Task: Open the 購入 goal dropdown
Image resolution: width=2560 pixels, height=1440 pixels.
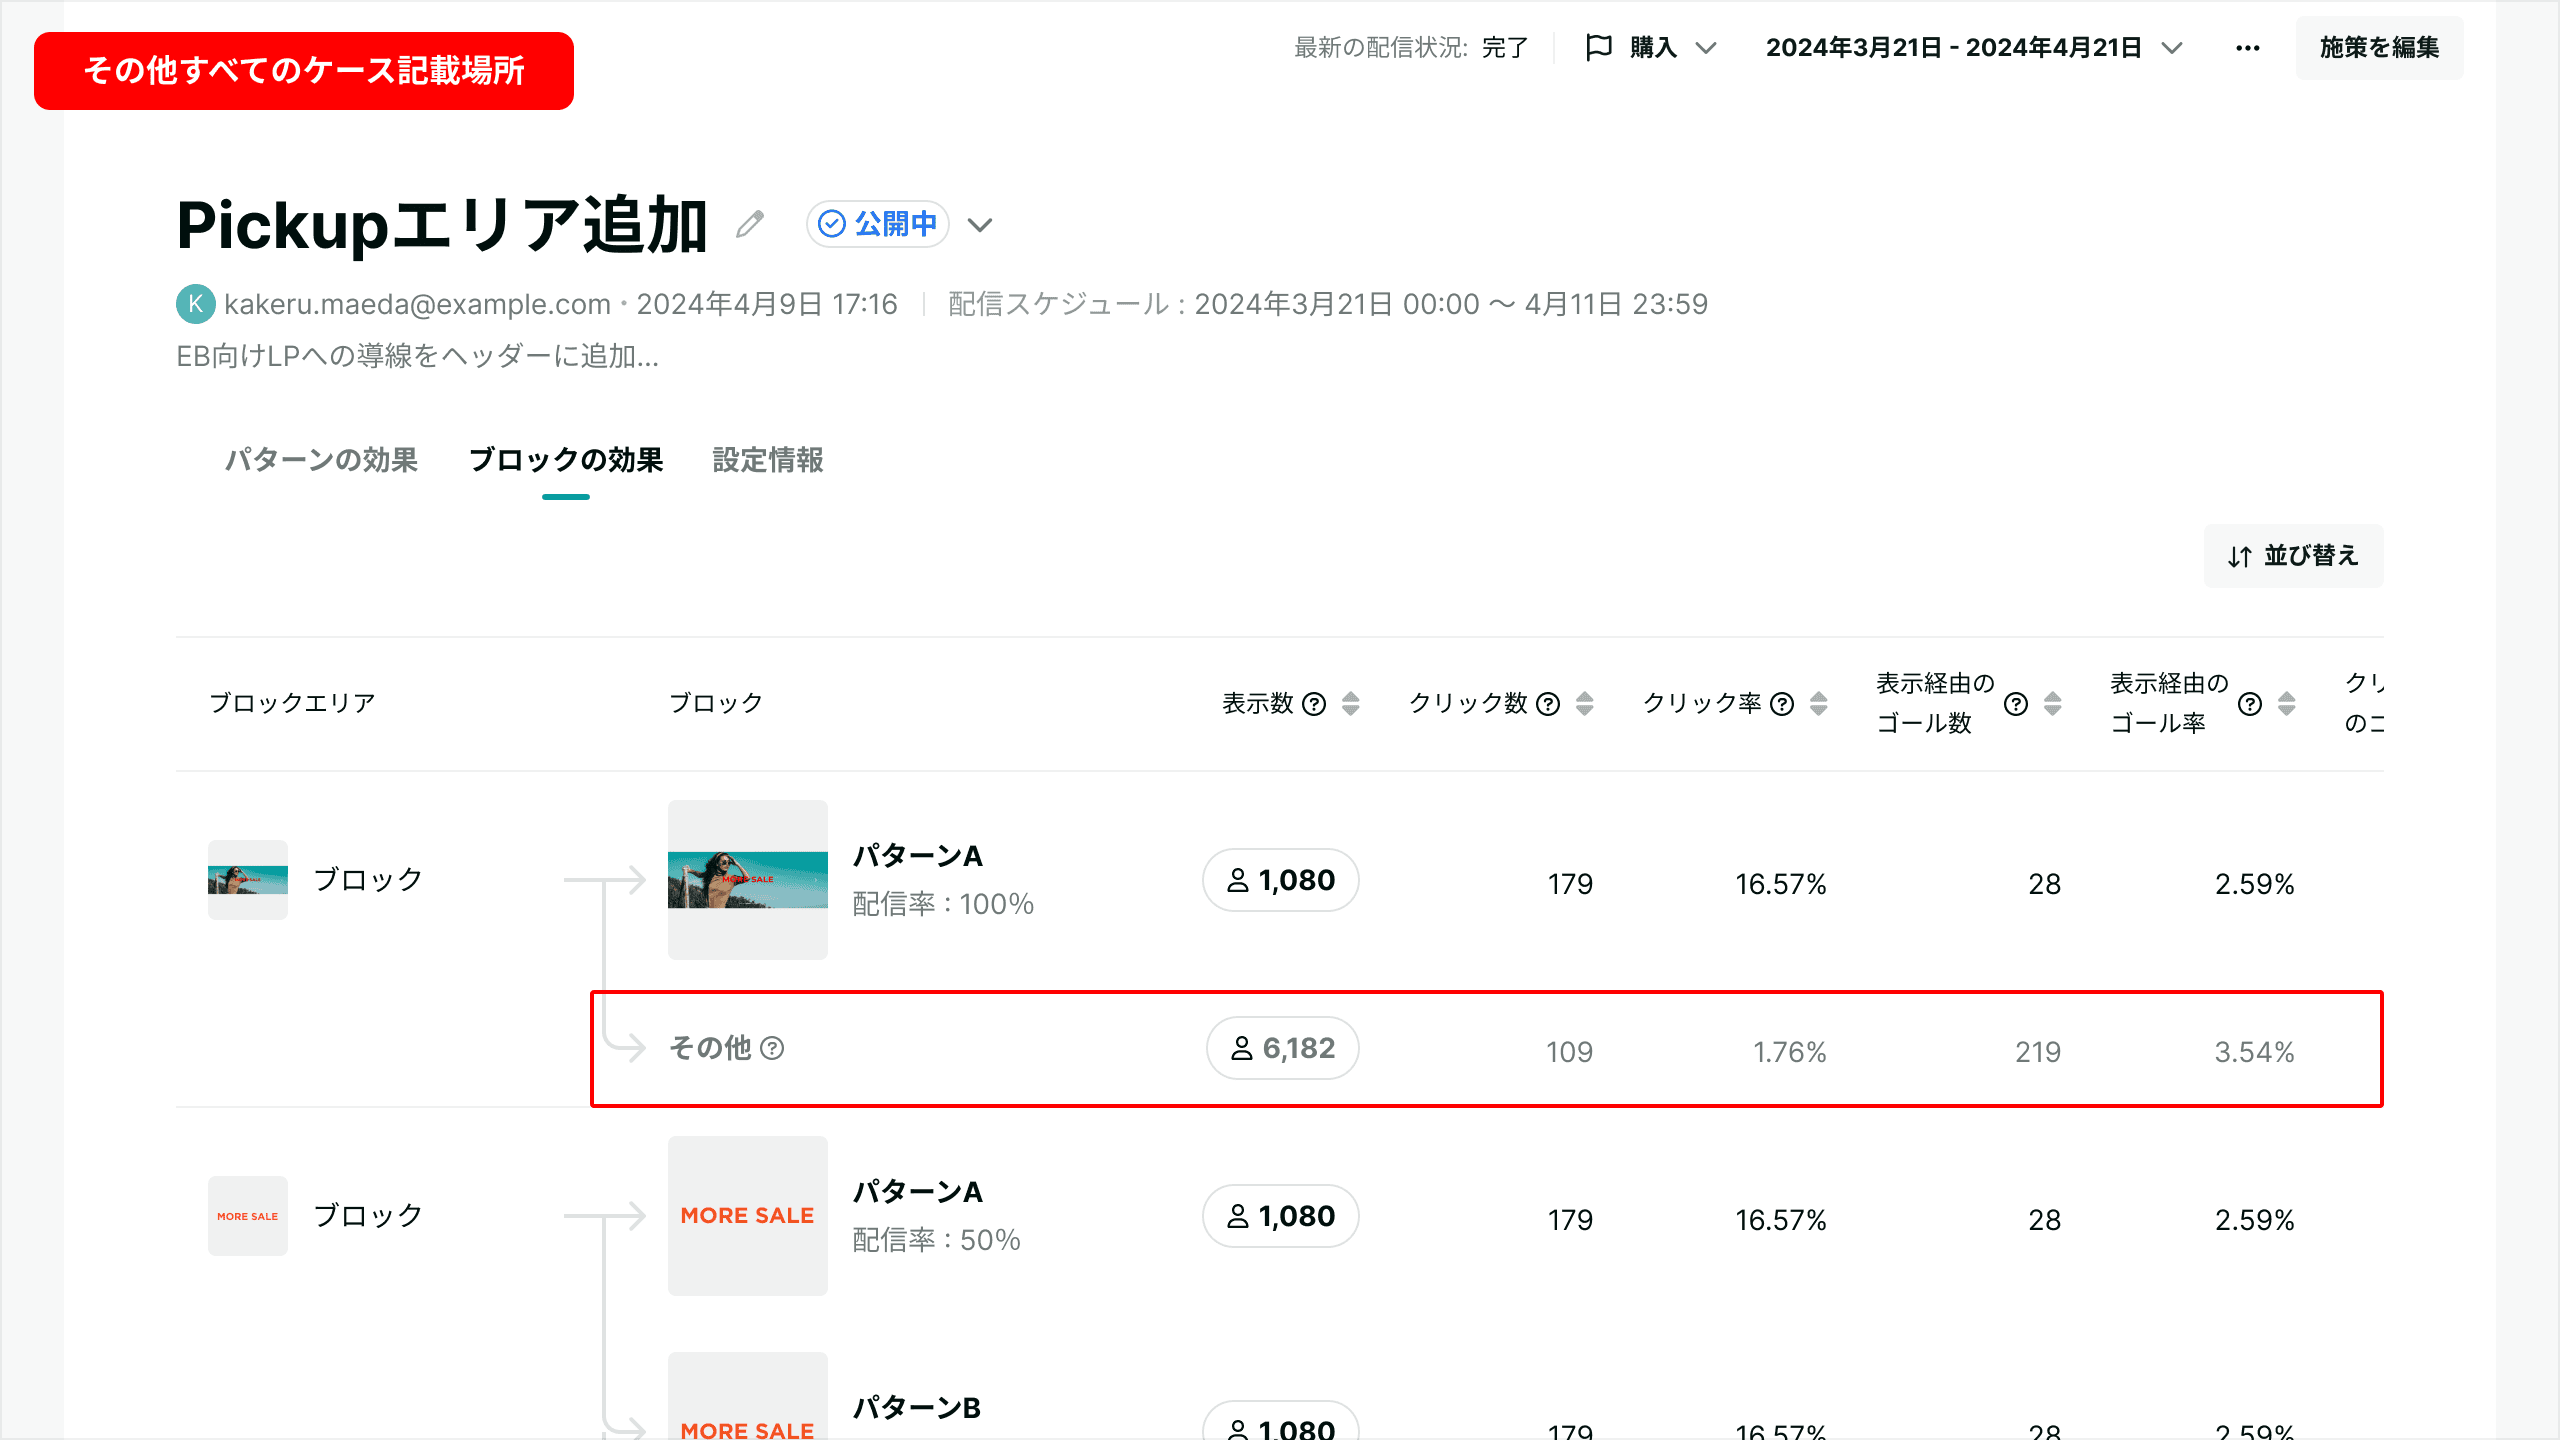Action: pos(1652,48)
